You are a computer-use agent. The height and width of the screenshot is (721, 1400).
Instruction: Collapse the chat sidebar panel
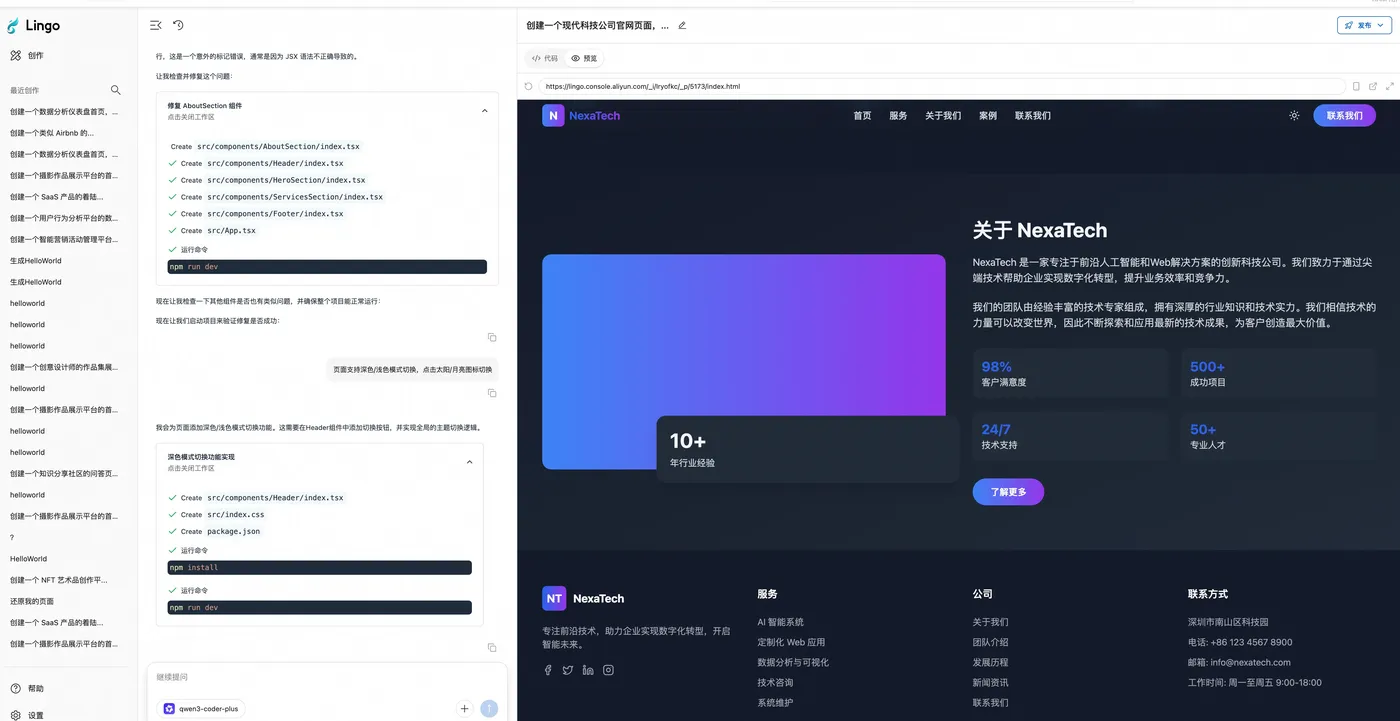[x=155, y=25]
